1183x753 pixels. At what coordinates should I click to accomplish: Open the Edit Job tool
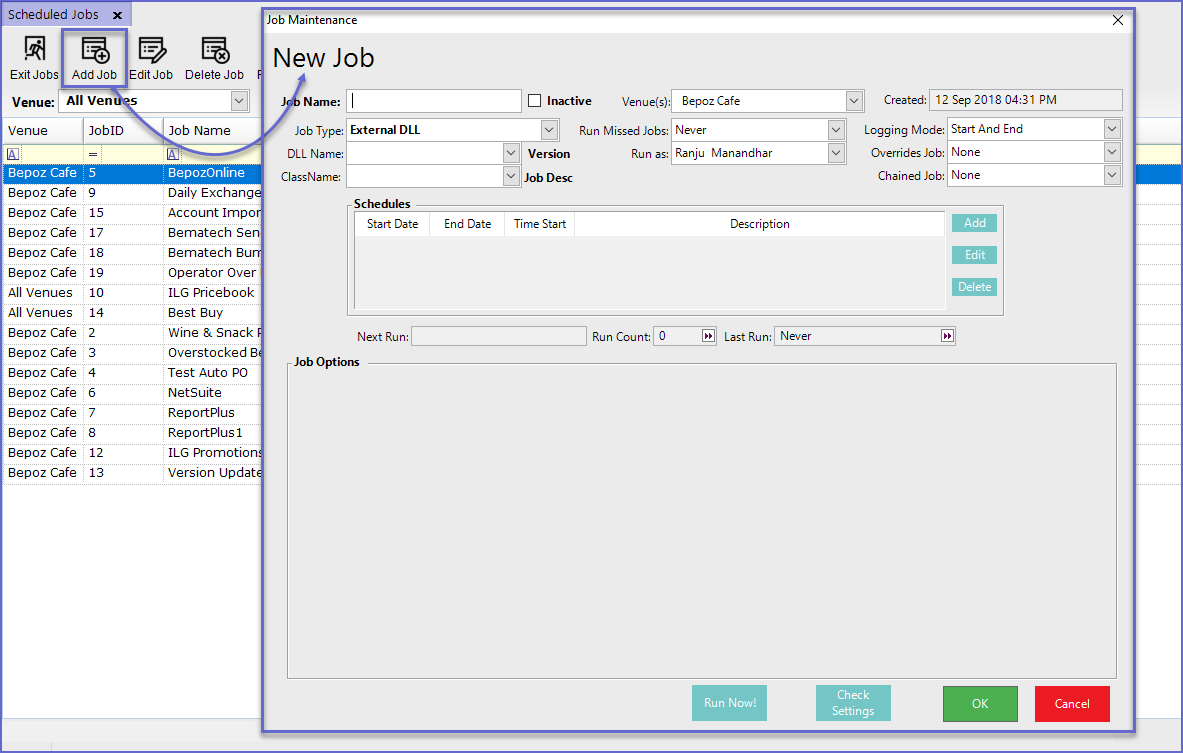coord(151,58)
